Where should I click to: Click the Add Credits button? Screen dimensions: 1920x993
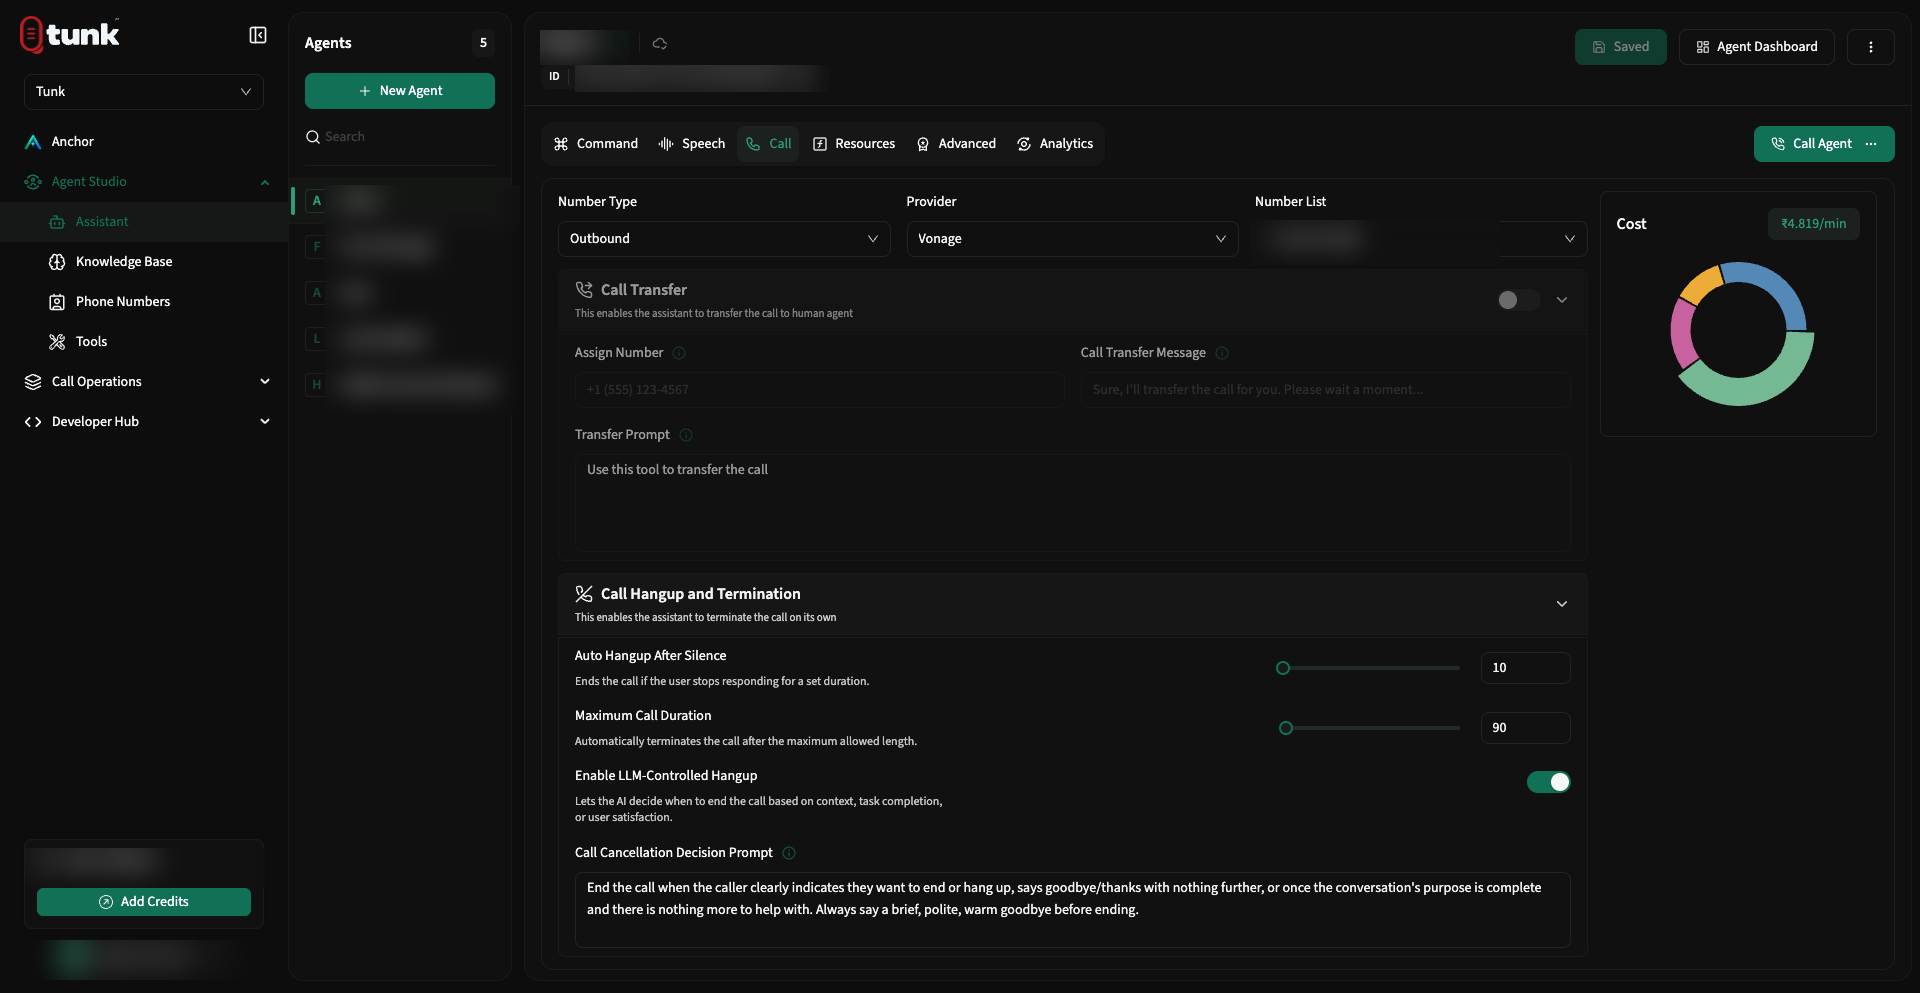(144, 902)
